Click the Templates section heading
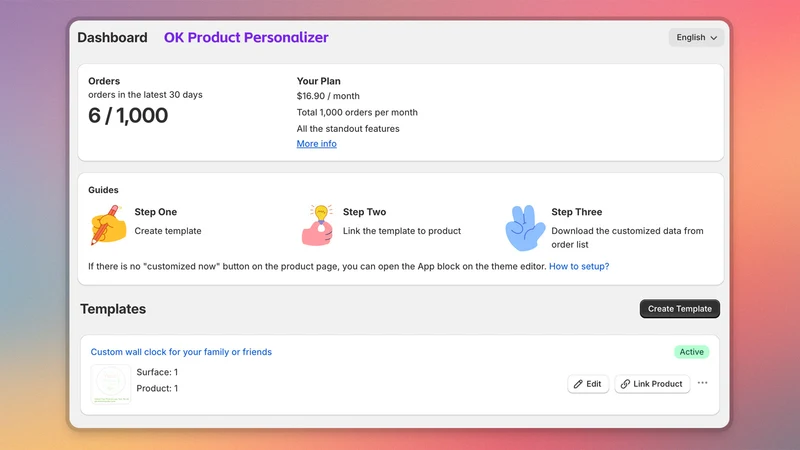Viewport: 800px width, 450px height. tap(113, 309)
